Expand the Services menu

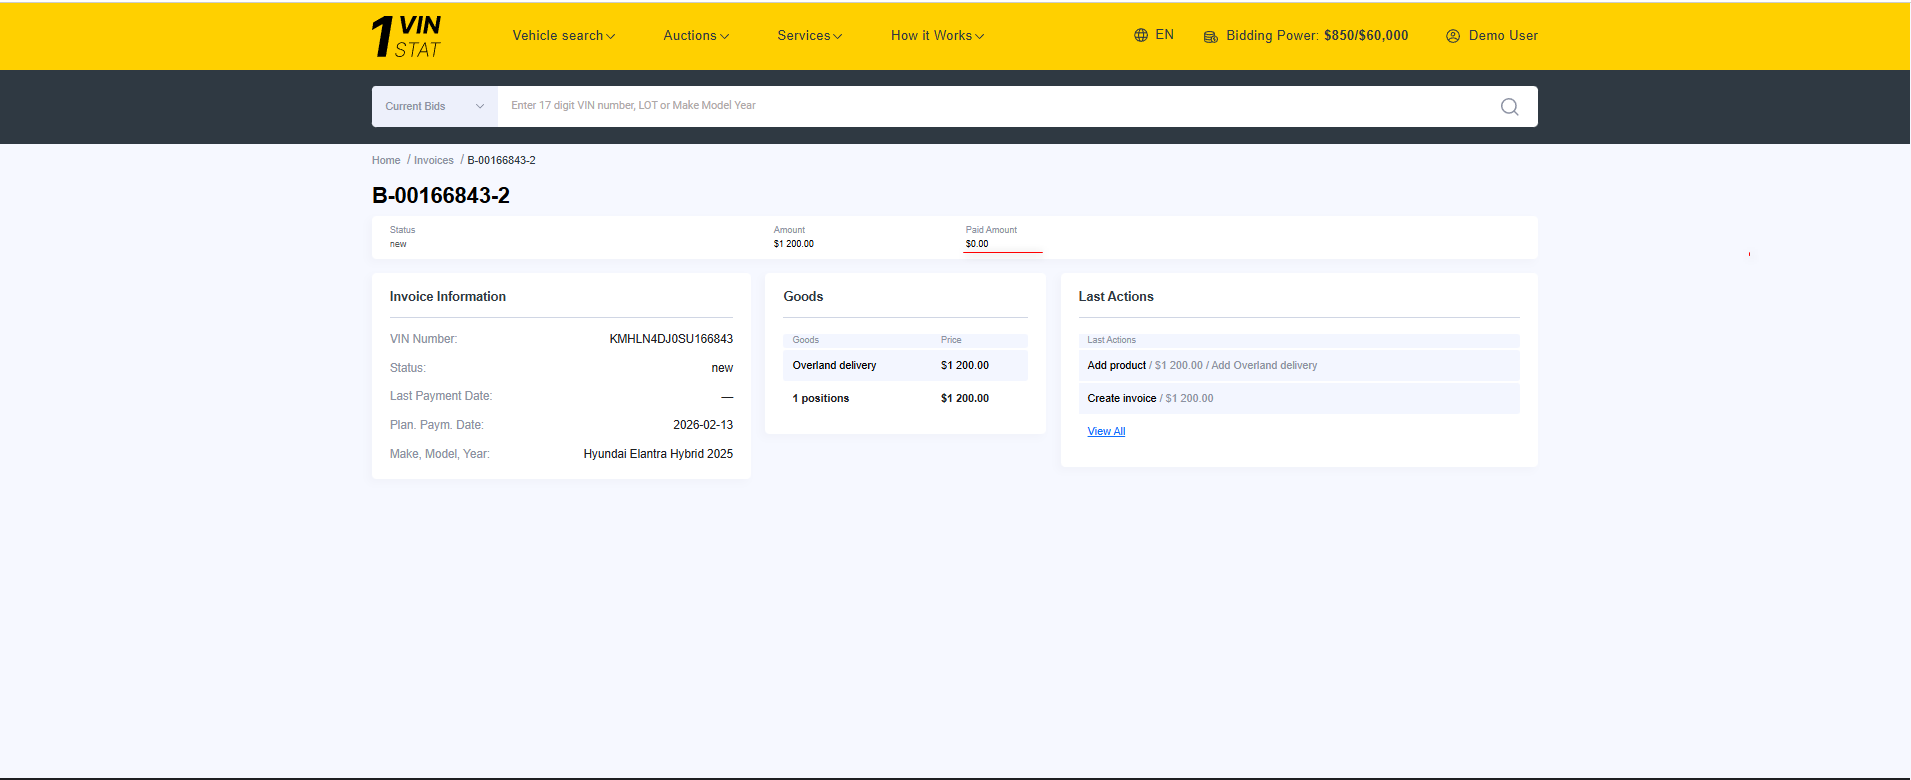point(809,36)
